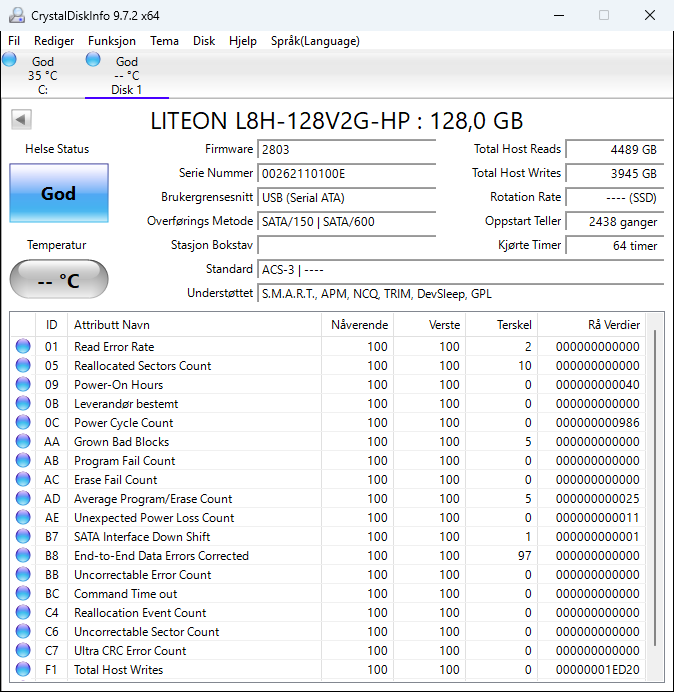
Task: Click the Total Host Reads 4489 GB value
Action: click(x=614, y=150)
